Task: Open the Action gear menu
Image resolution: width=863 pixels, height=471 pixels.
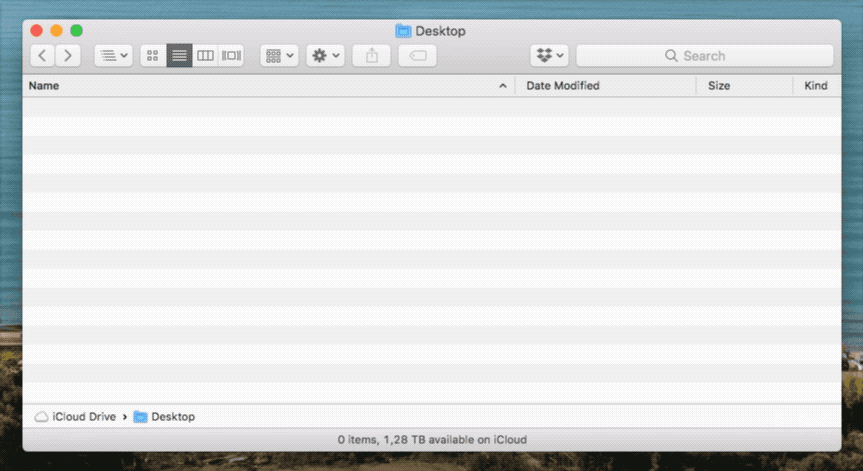Action: point(326,56)
